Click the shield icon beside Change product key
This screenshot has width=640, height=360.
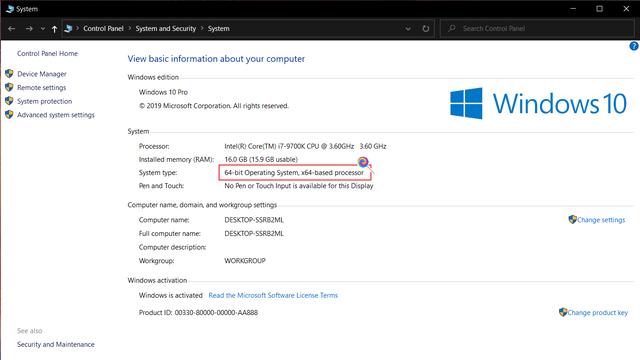[563, 312]
